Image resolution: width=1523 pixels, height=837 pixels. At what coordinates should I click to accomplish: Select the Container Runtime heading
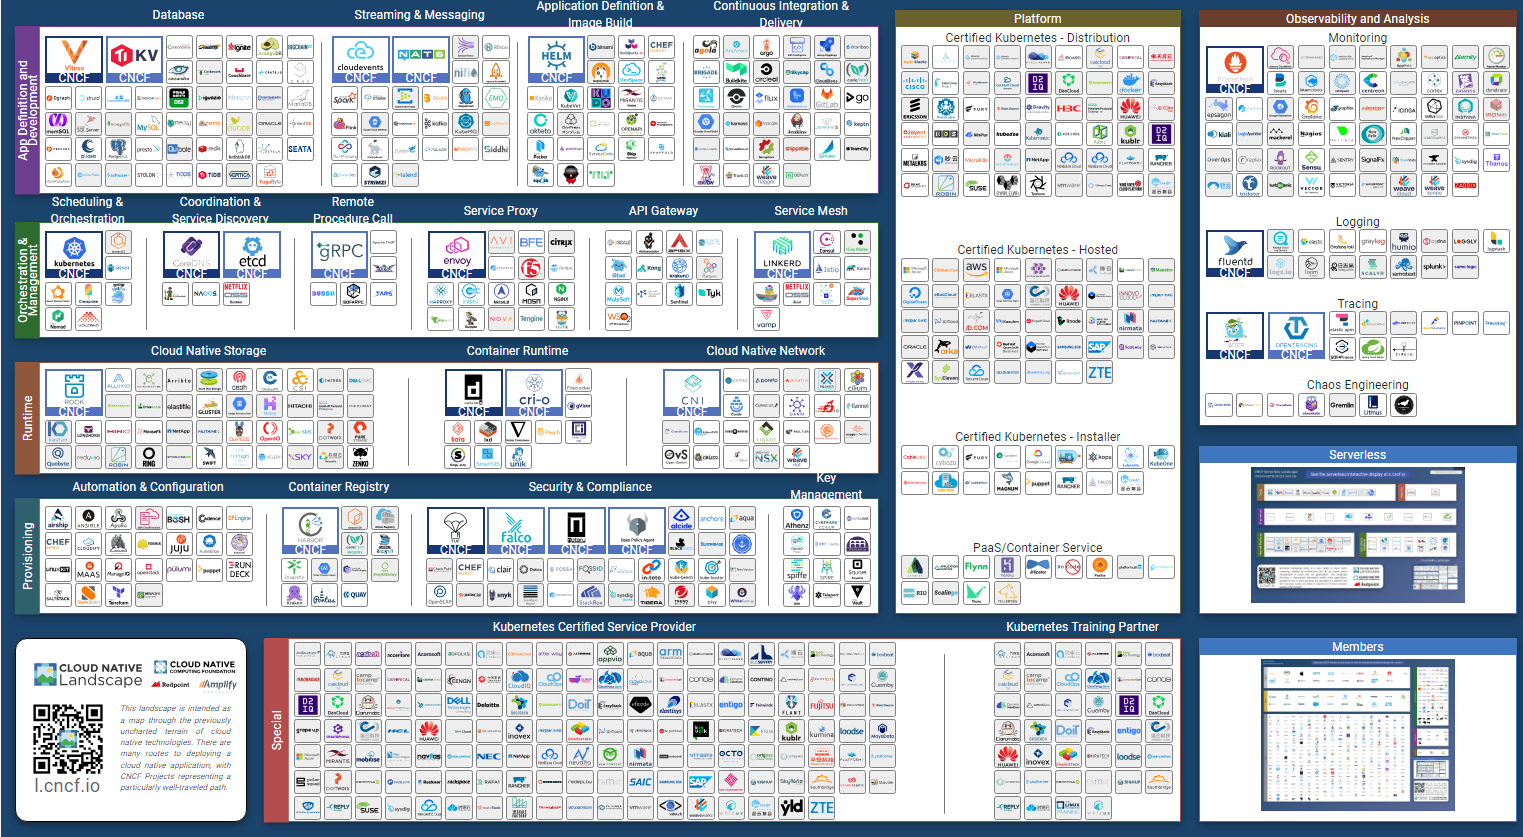click(x=517, y=351)
